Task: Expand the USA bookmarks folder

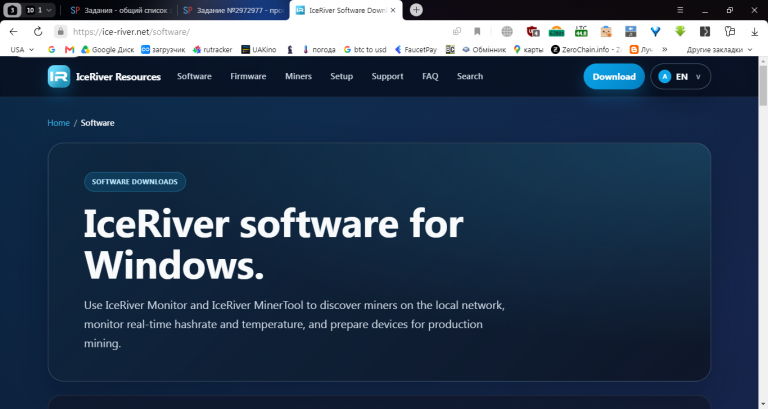Action: click(22, 49)
